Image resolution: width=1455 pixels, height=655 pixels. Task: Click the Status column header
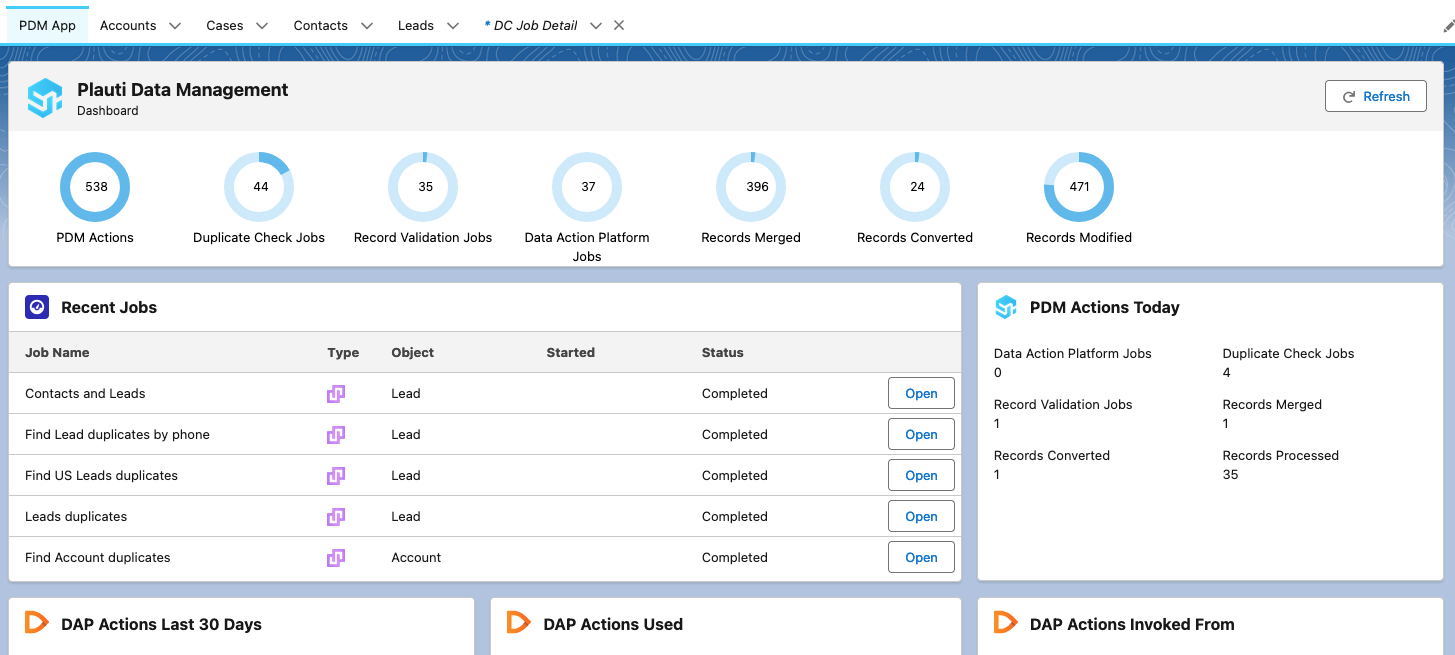tap(723, 353)
